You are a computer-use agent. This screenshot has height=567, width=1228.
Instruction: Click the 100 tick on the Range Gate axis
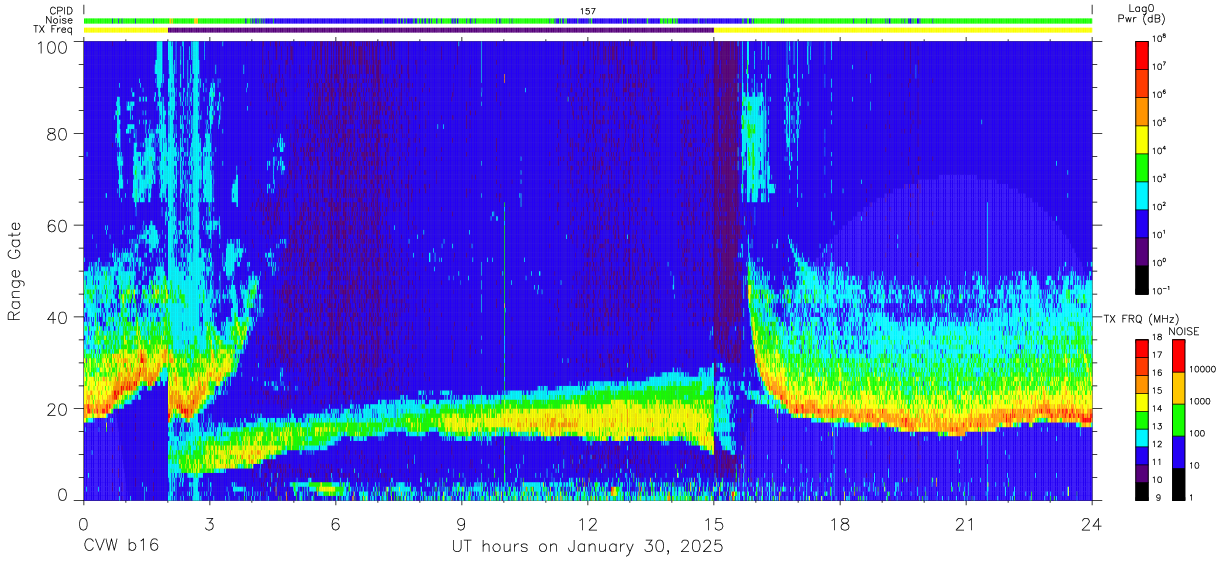click(x=53, y=46)
